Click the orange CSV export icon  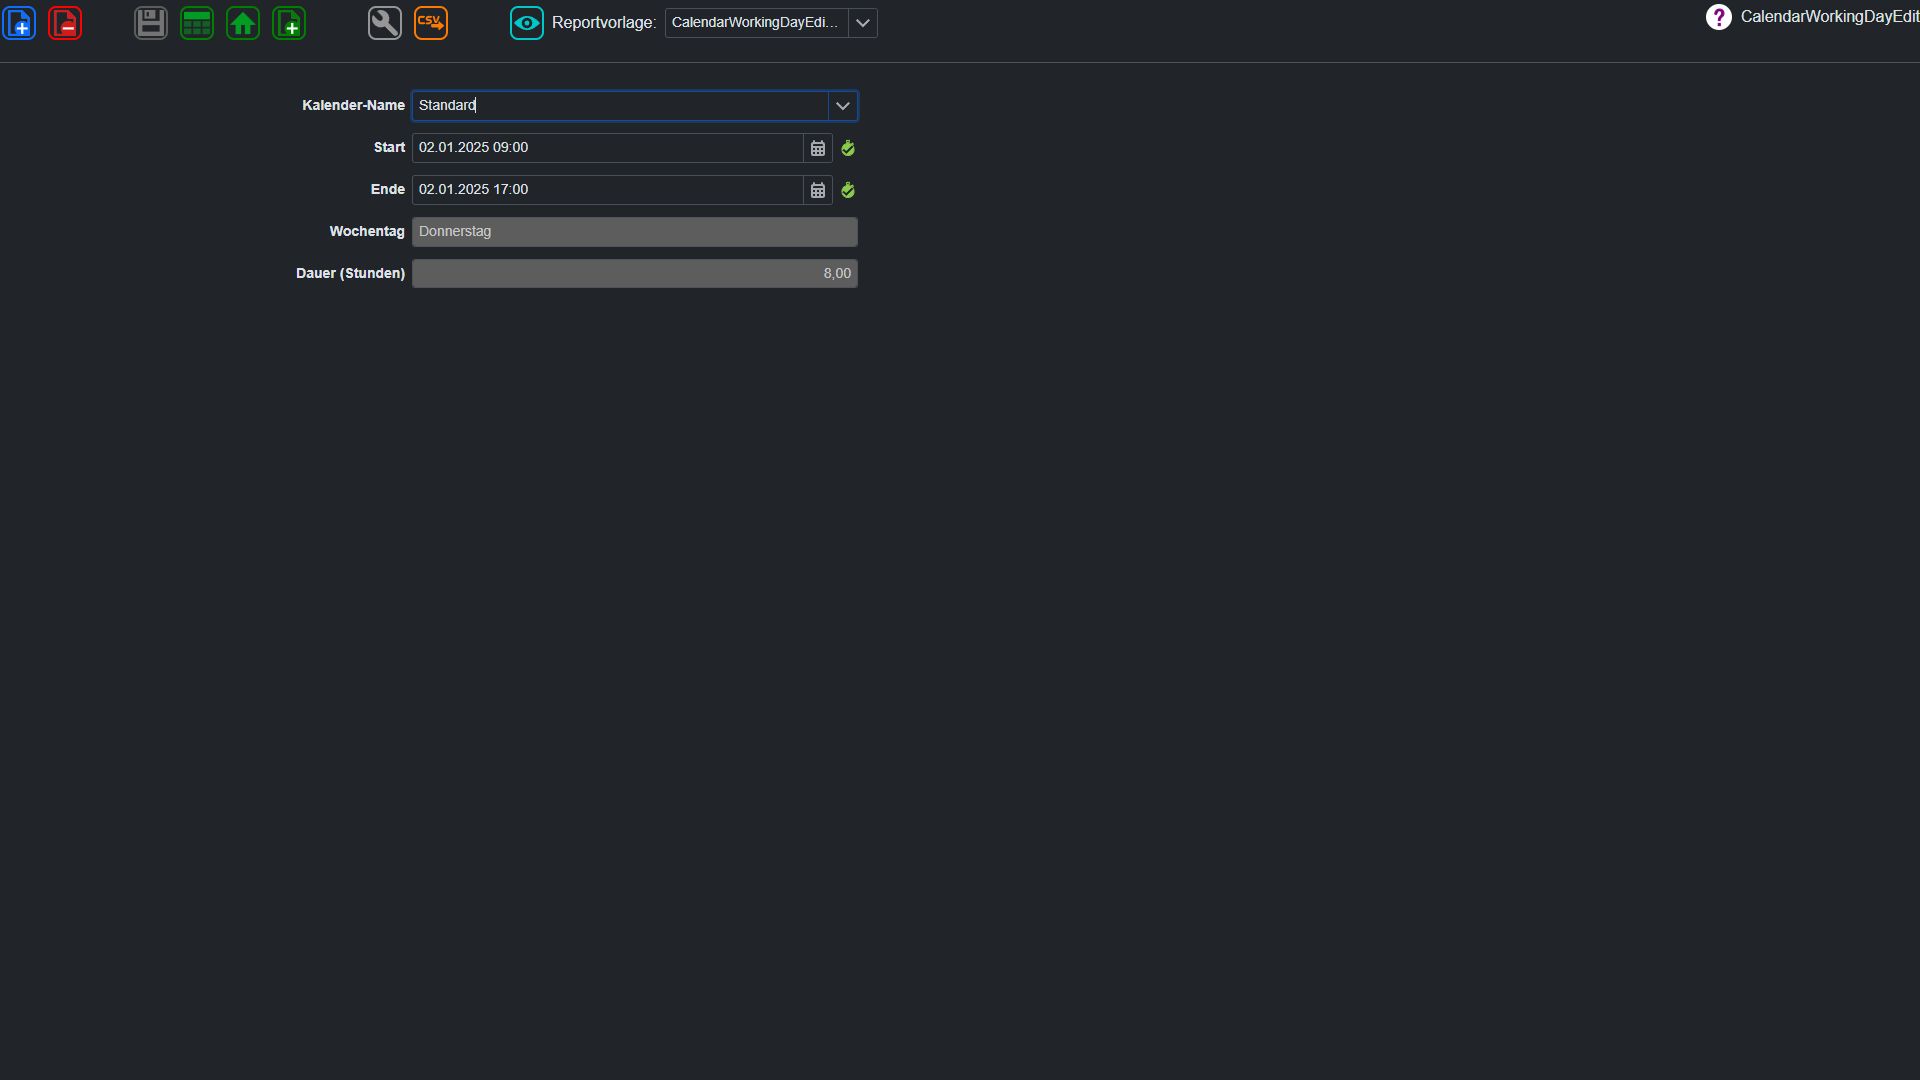coord(431,23)
